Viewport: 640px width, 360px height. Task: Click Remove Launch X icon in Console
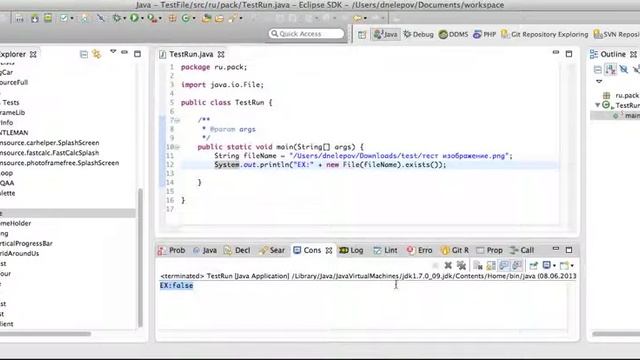click(448, 266)
